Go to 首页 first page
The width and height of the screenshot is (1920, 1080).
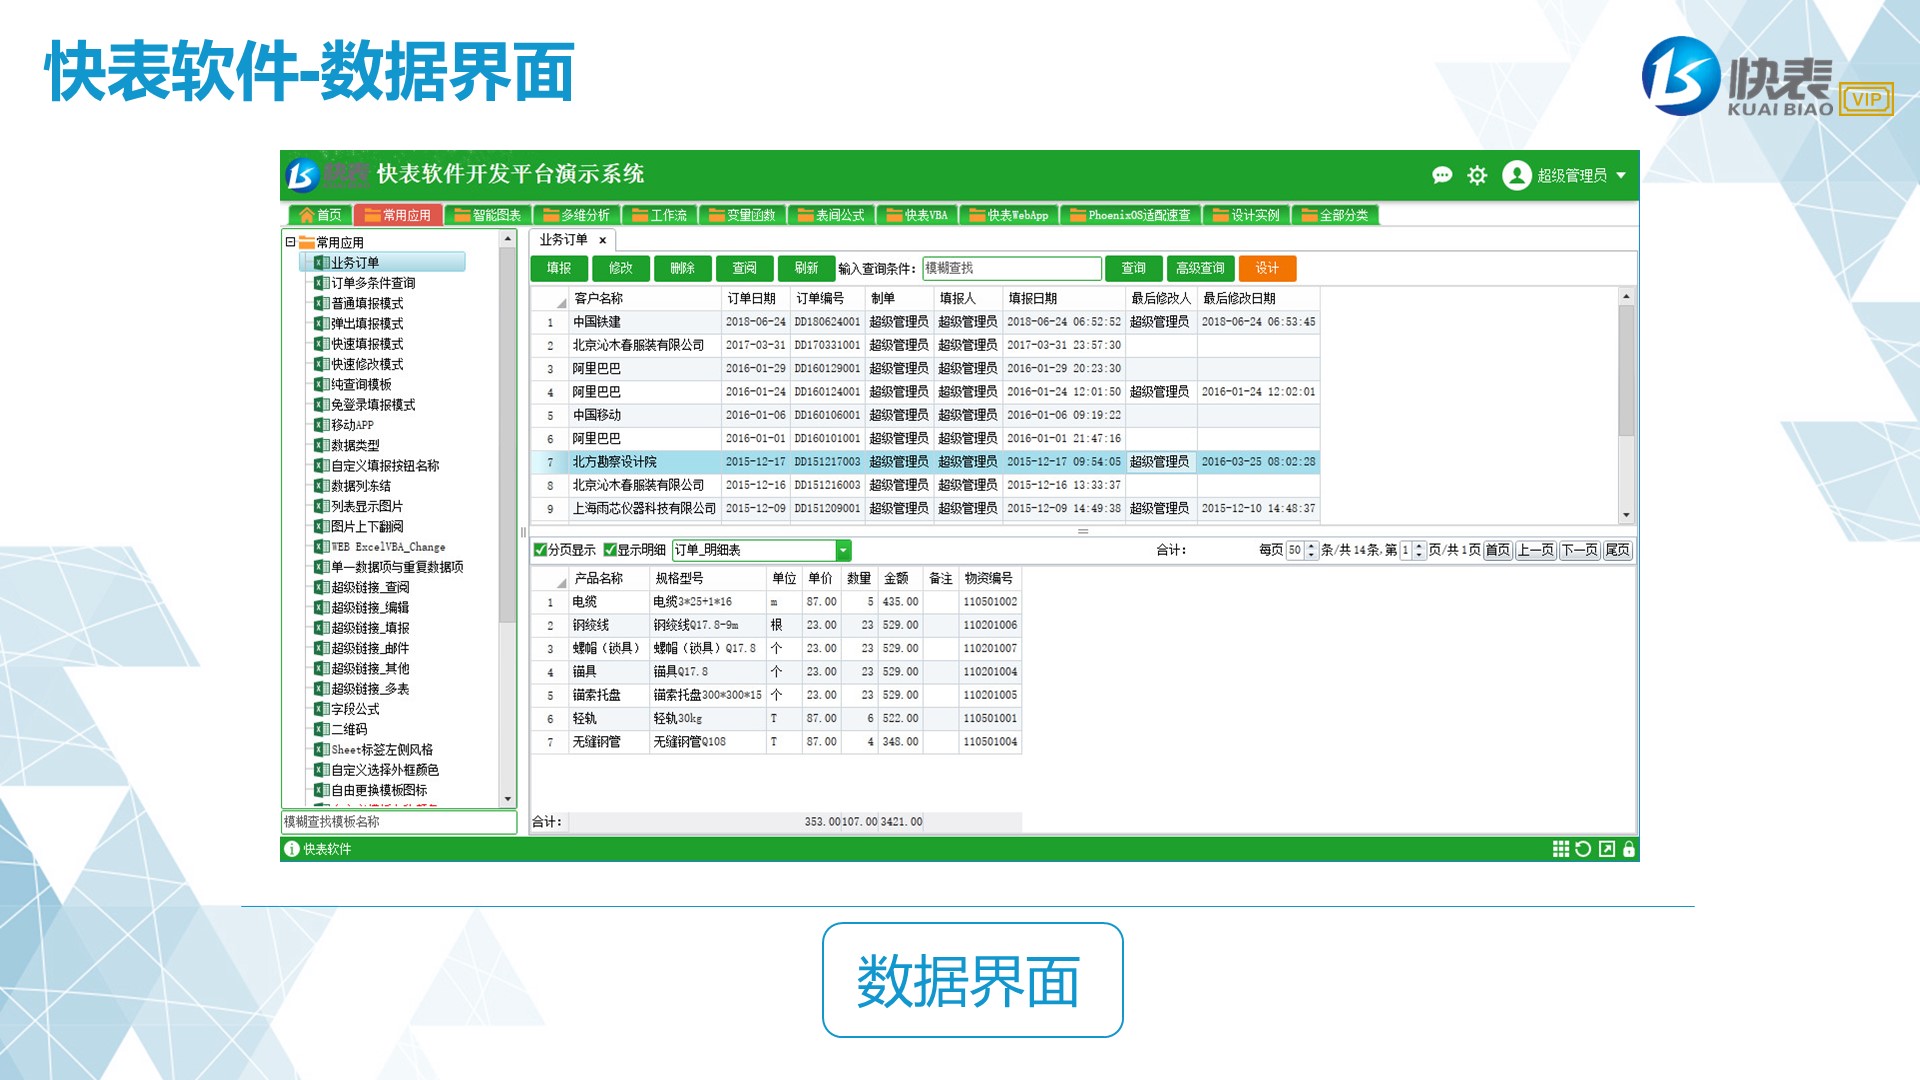pyautogui.click(x=1497, y=550)
